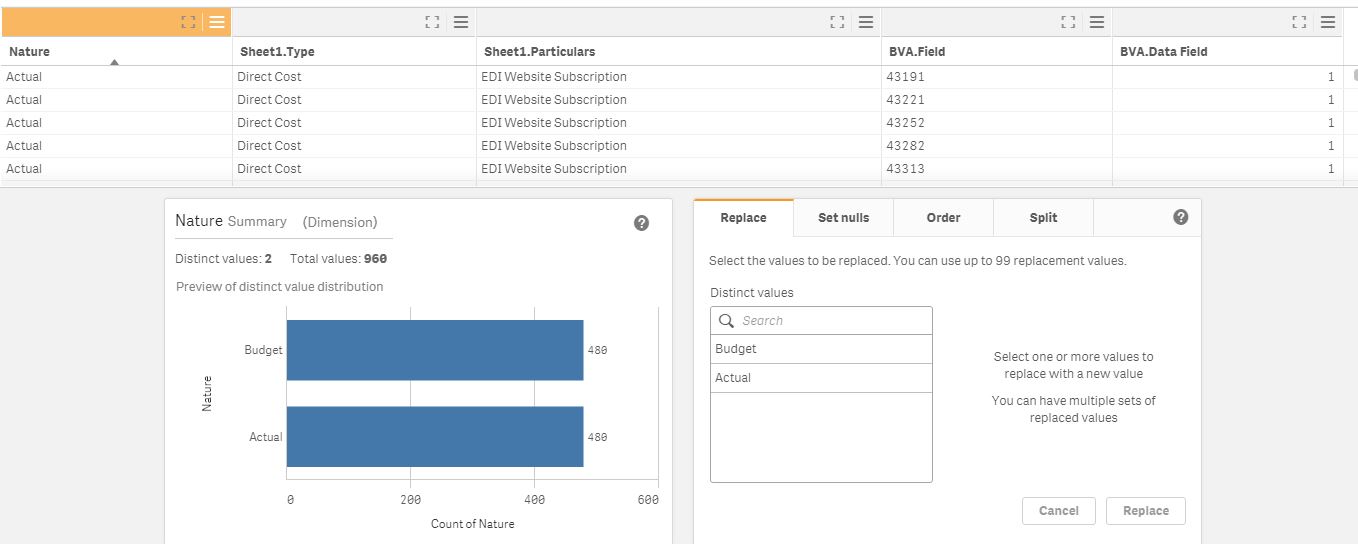
Task: Select Budget in the distinct values list
Action: [x=736, y=349]
